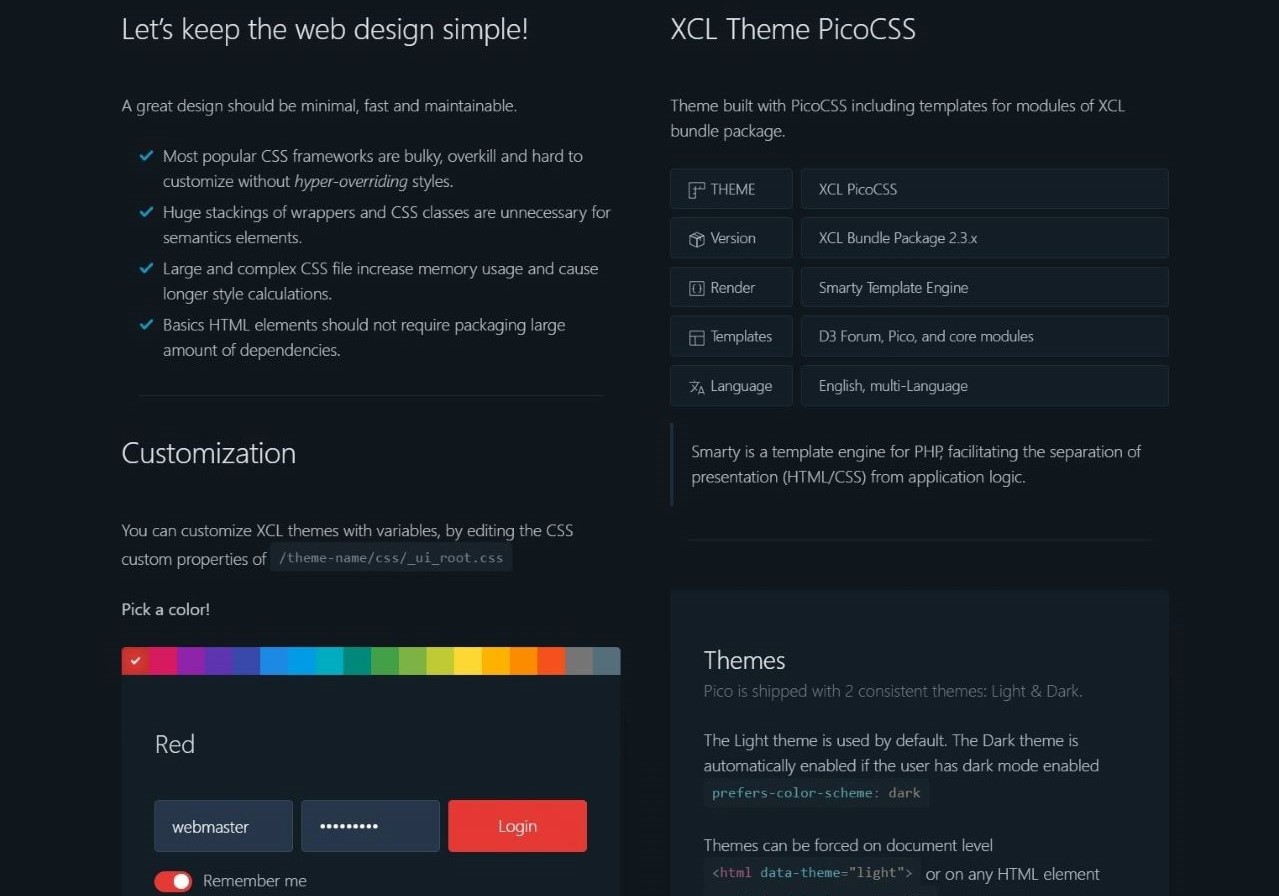Pick the grey color swatch

coord(579,661)
